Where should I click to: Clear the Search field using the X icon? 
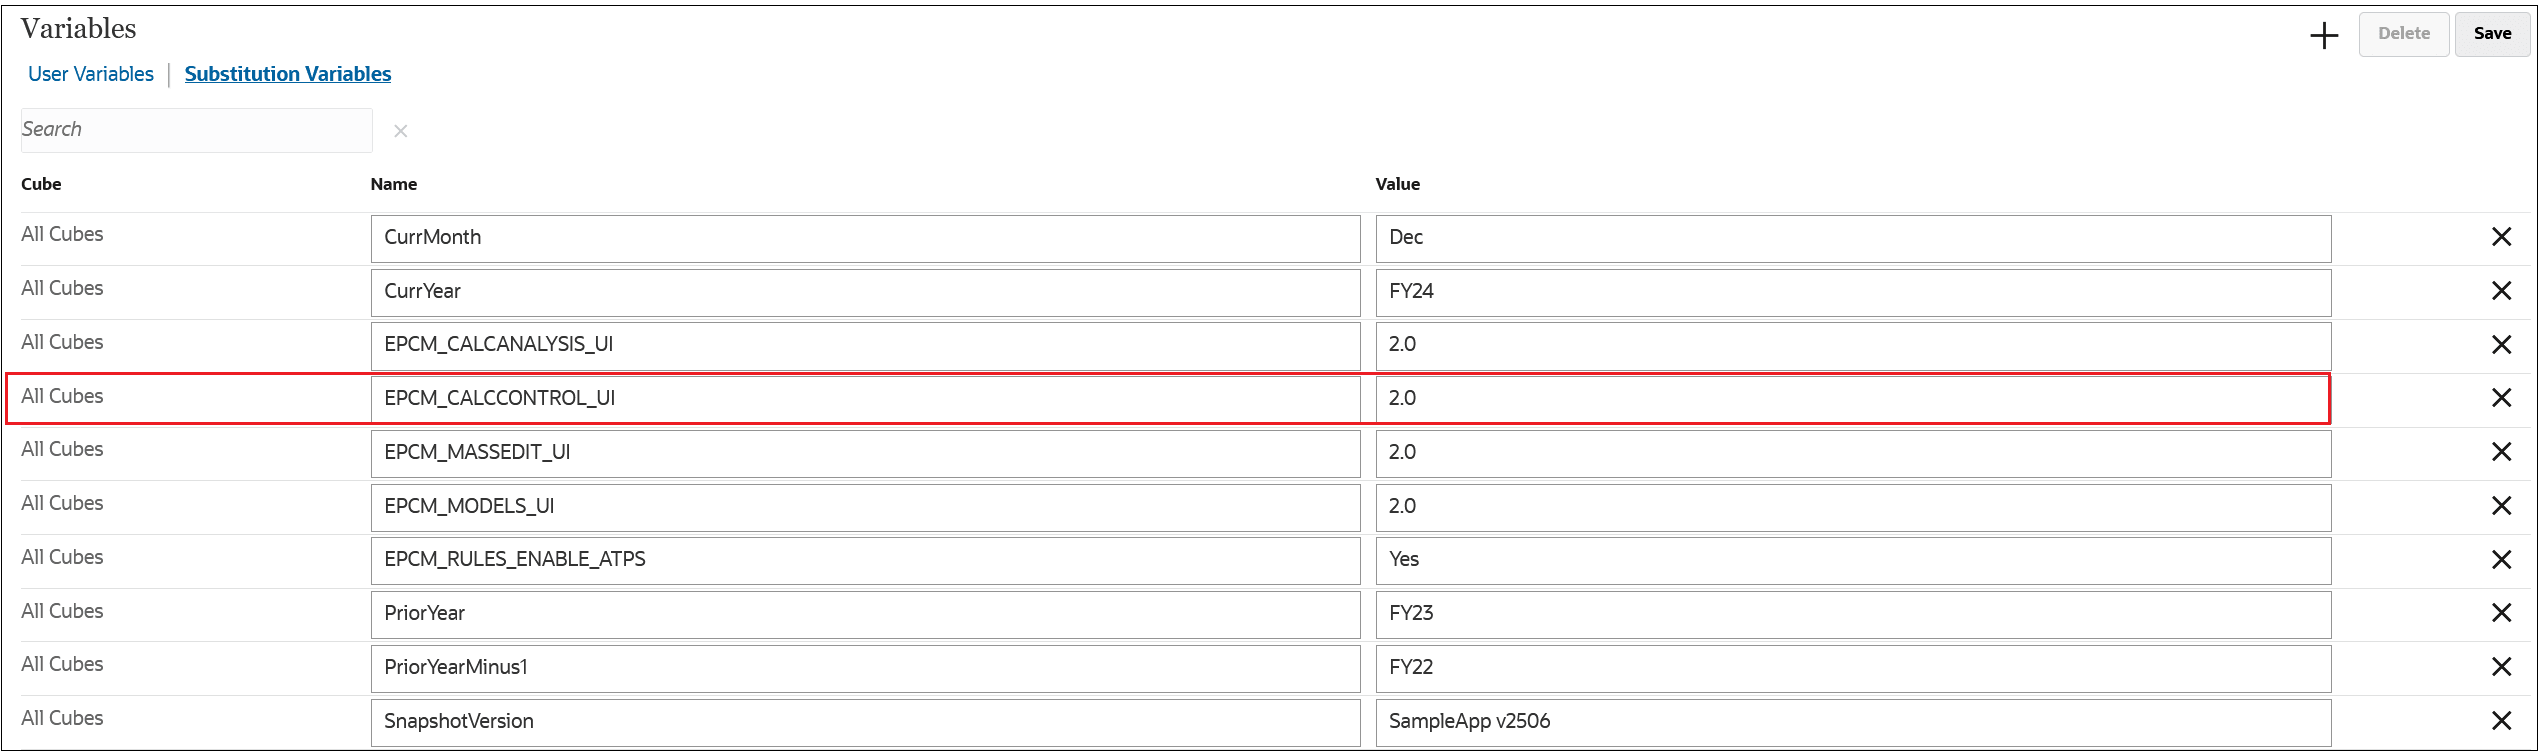400,130
